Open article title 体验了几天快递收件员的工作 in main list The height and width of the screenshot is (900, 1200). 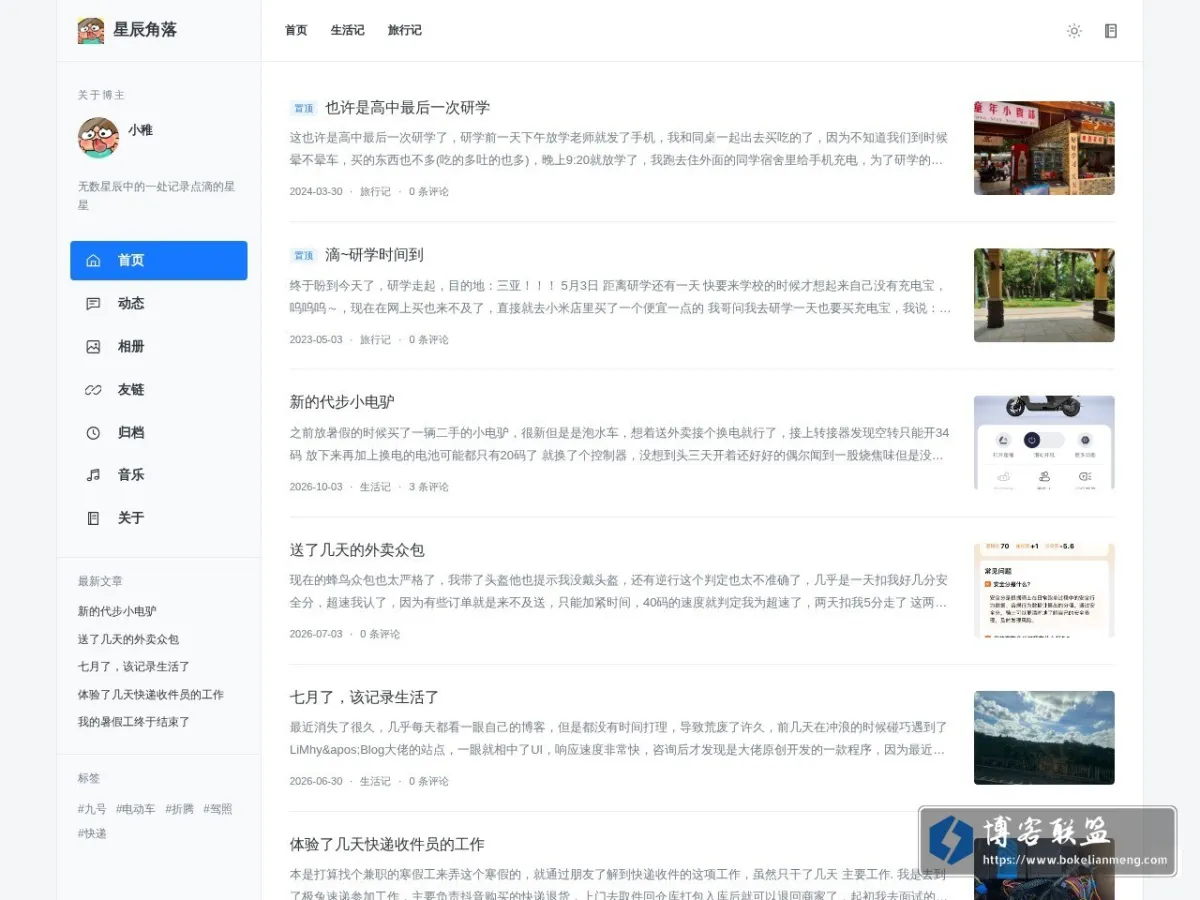[x=387, y=844]
